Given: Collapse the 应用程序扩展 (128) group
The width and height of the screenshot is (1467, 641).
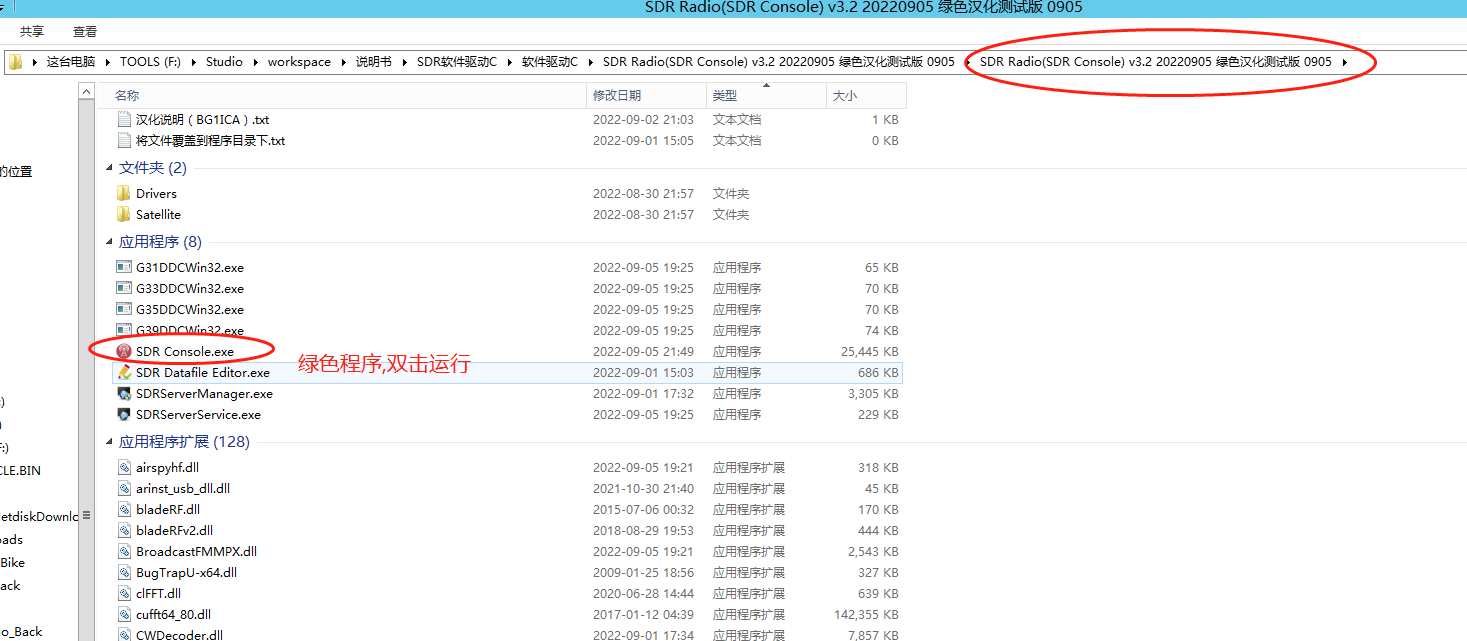Looking at the screenshot, I should (110, 442).
